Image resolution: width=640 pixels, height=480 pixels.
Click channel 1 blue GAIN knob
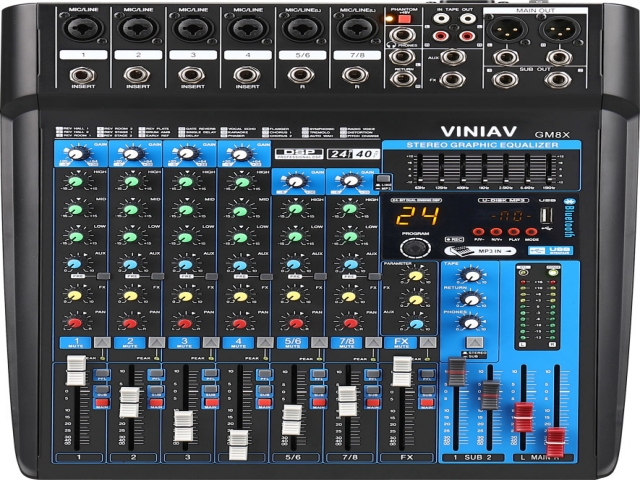click(73, 155)
